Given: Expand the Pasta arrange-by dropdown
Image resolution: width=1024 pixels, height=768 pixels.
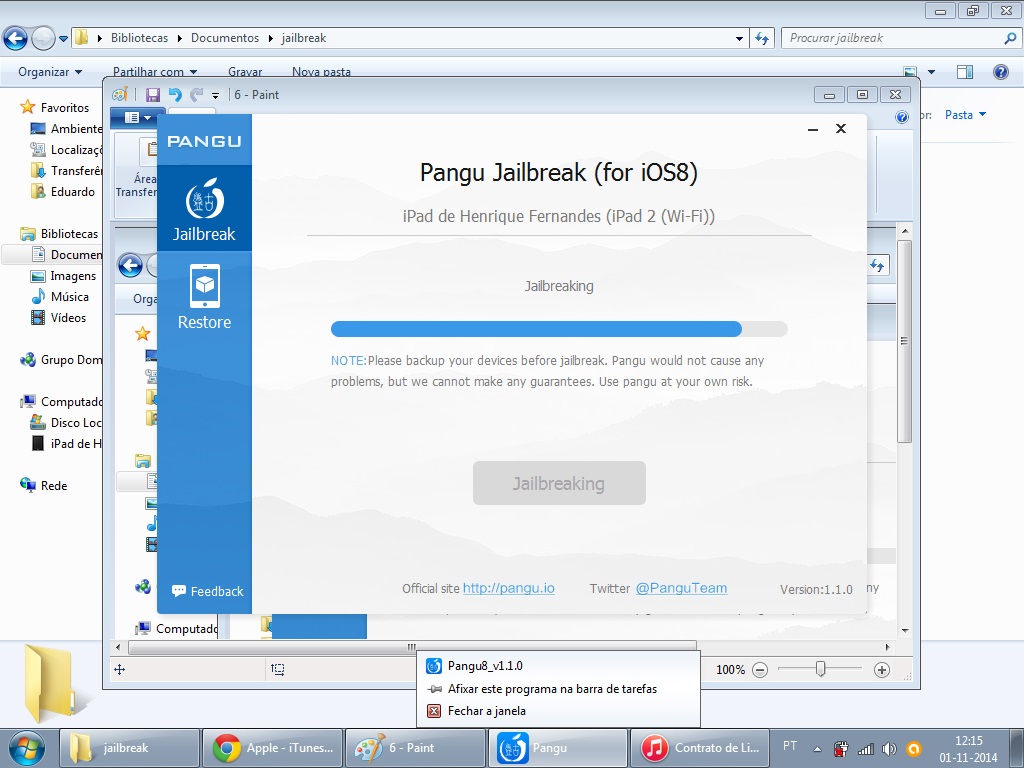Looking at the screenshot, I should point(965,115).
